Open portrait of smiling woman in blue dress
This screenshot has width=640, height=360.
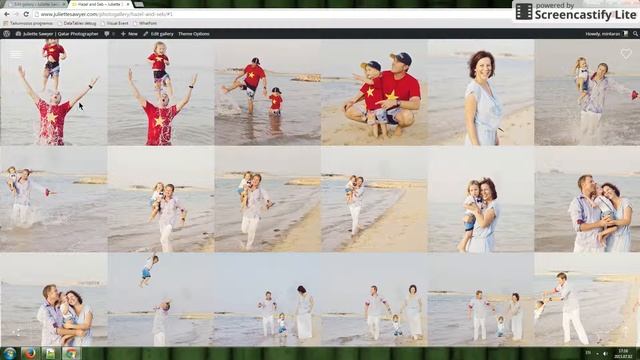coord(481,92)
